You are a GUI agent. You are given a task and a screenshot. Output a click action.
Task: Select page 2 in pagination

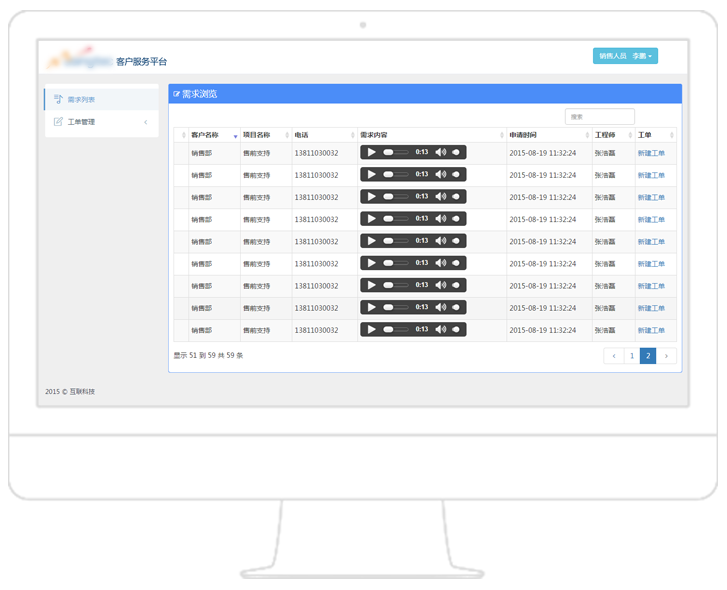click(x=648, y=356)
